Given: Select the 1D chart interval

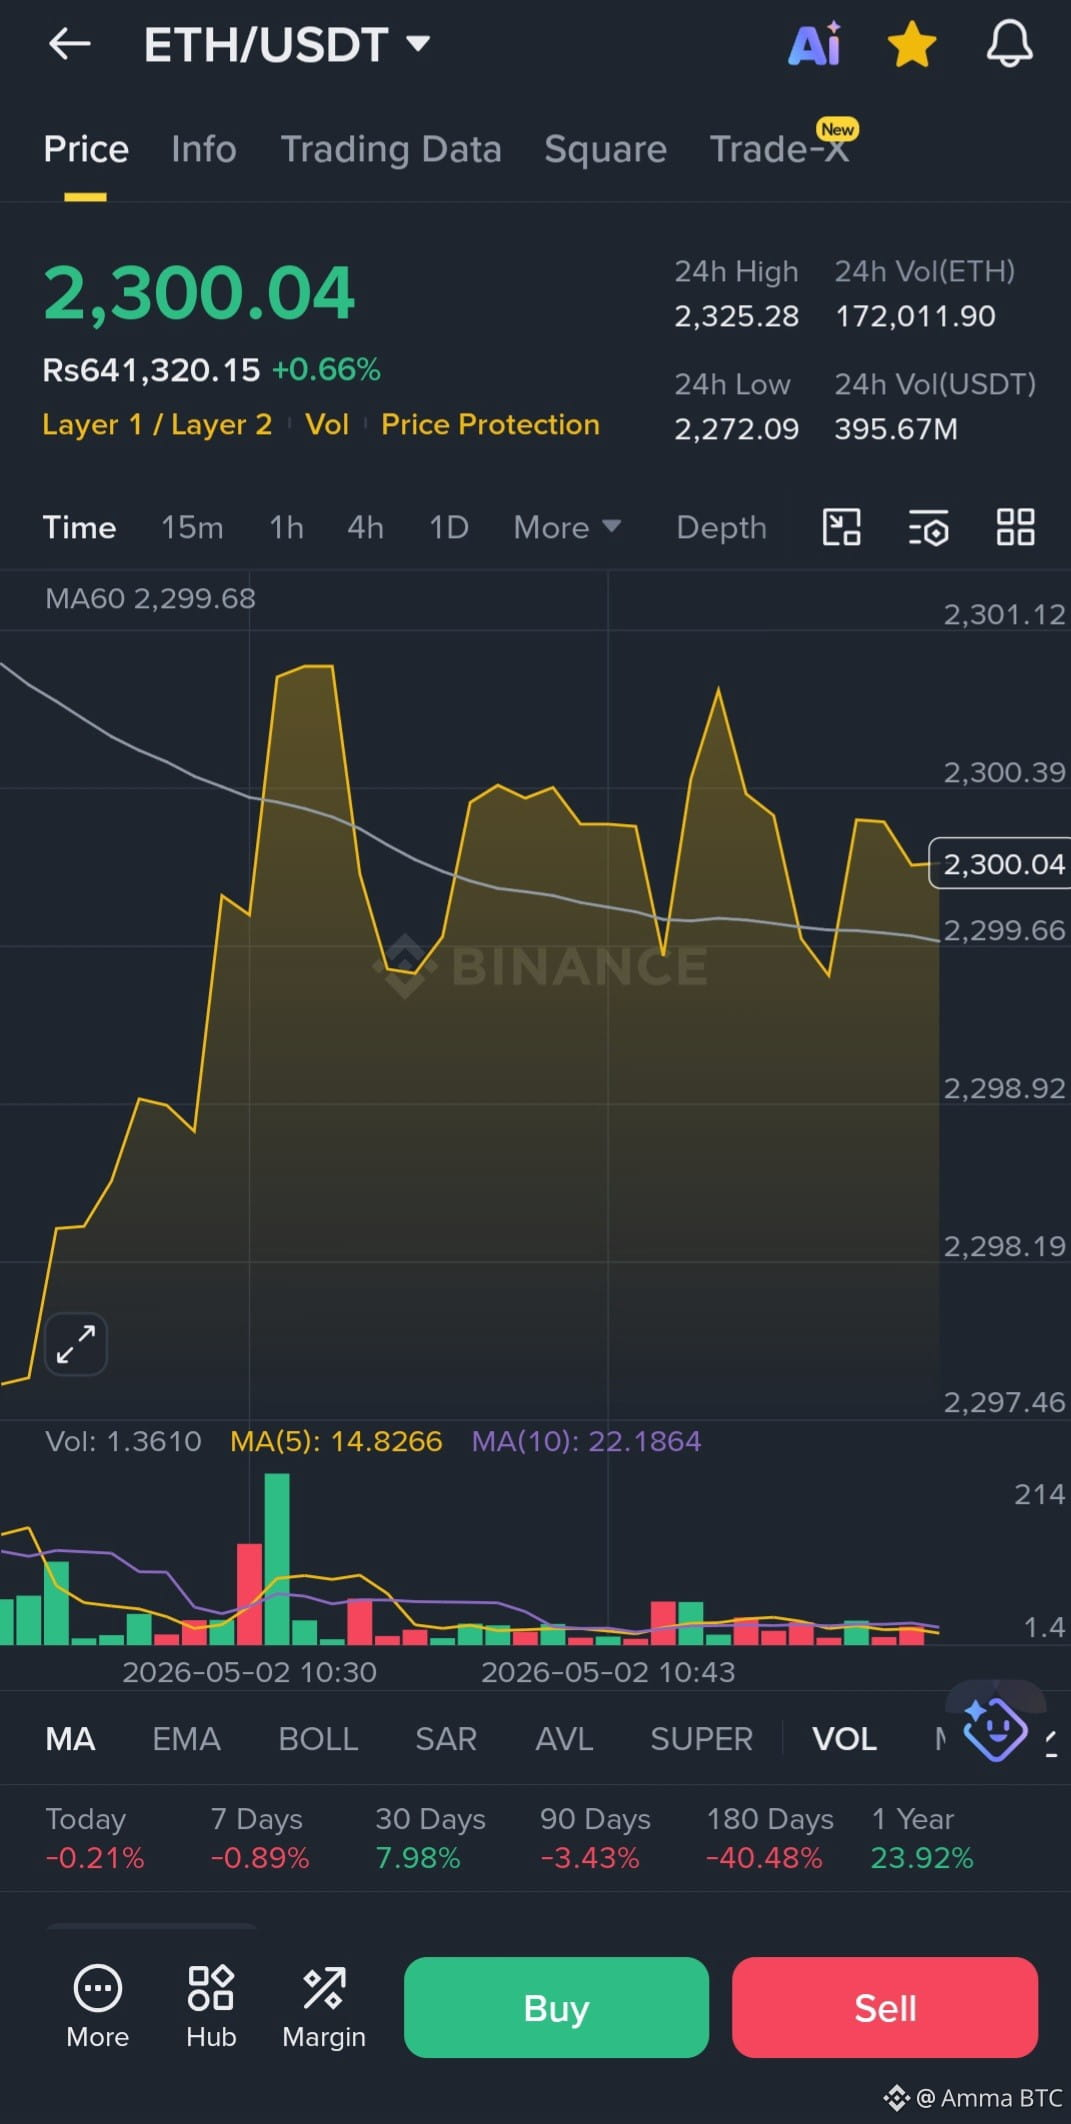Looking at the screenshot, I should coord(448,527).
